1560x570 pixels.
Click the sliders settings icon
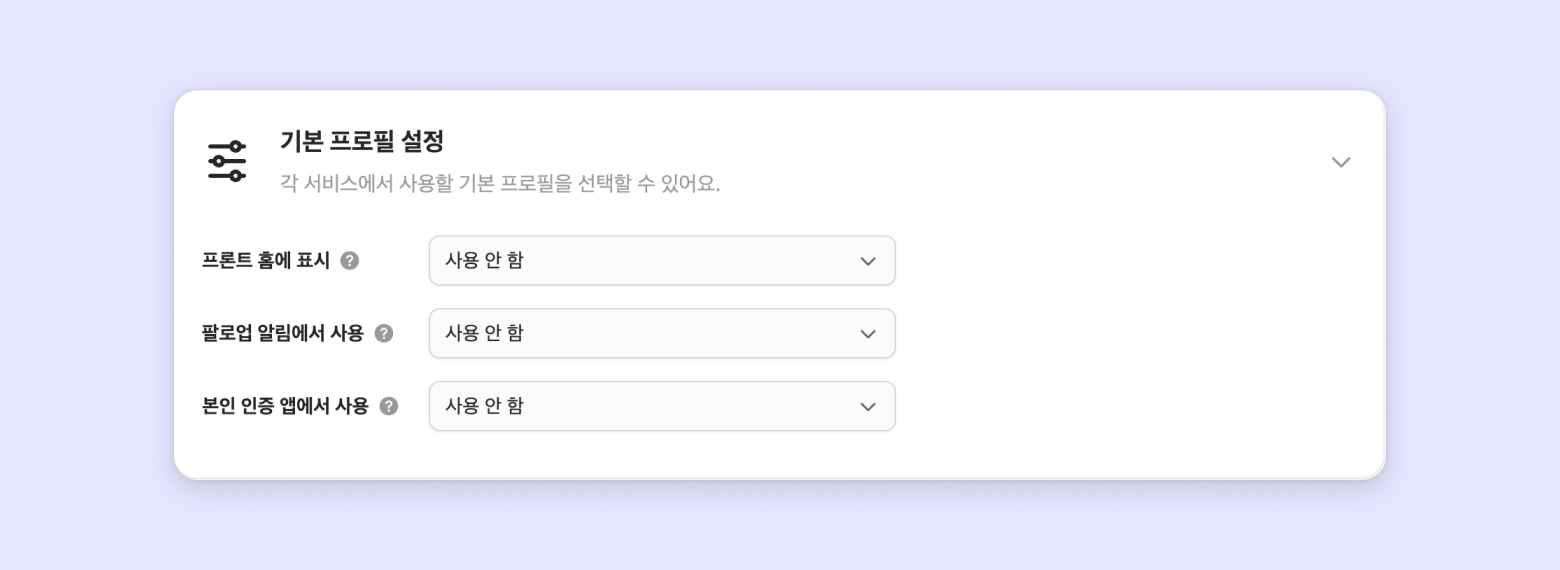(x=227, y=161)
